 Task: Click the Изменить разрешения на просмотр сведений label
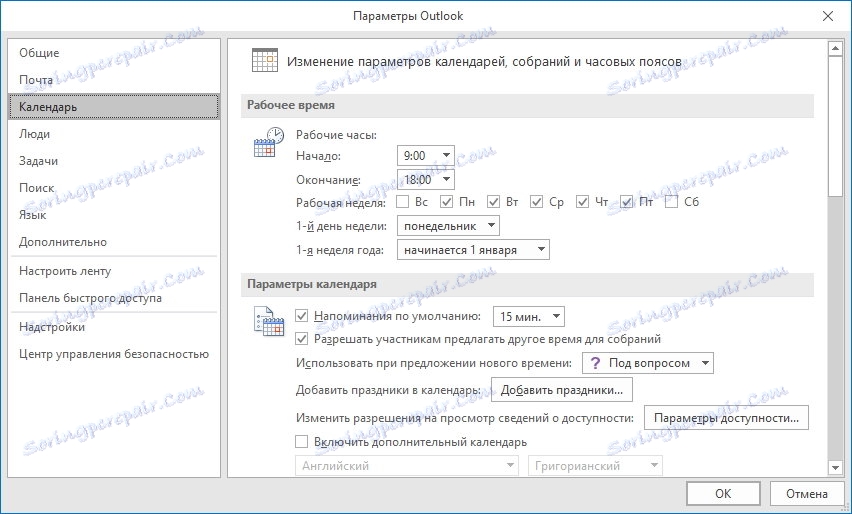tap(465, 418)
